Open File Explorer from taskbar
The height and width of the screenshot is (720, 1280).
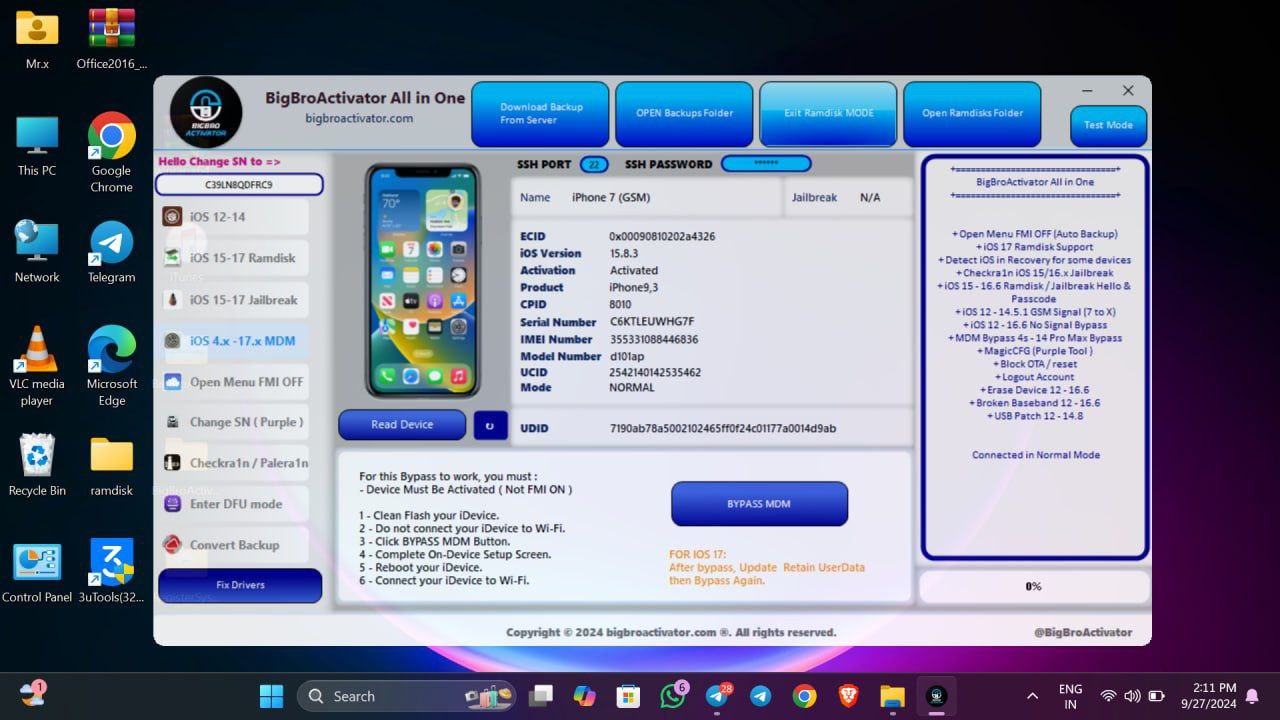tap(892, 696)
